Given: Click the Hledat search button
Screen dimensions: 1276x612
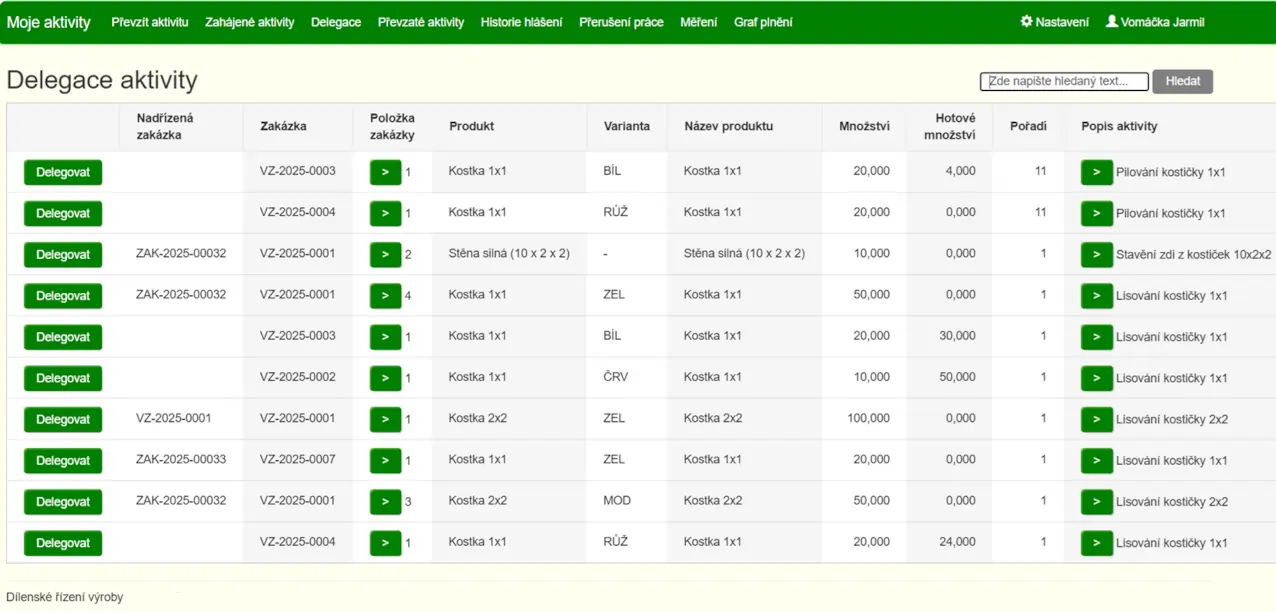Looking at the screenshot, I should (1182, 81).
